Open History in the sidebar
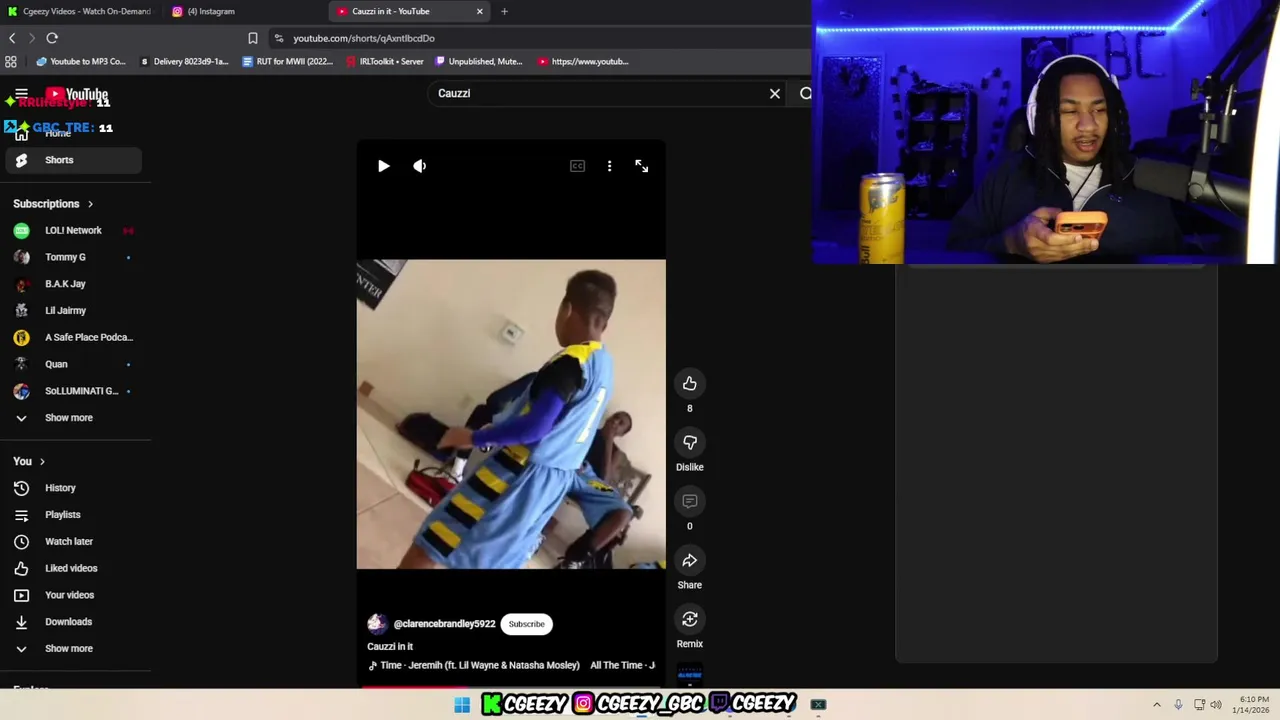Viewport: 1280px width, 720px height. (73, 488)
